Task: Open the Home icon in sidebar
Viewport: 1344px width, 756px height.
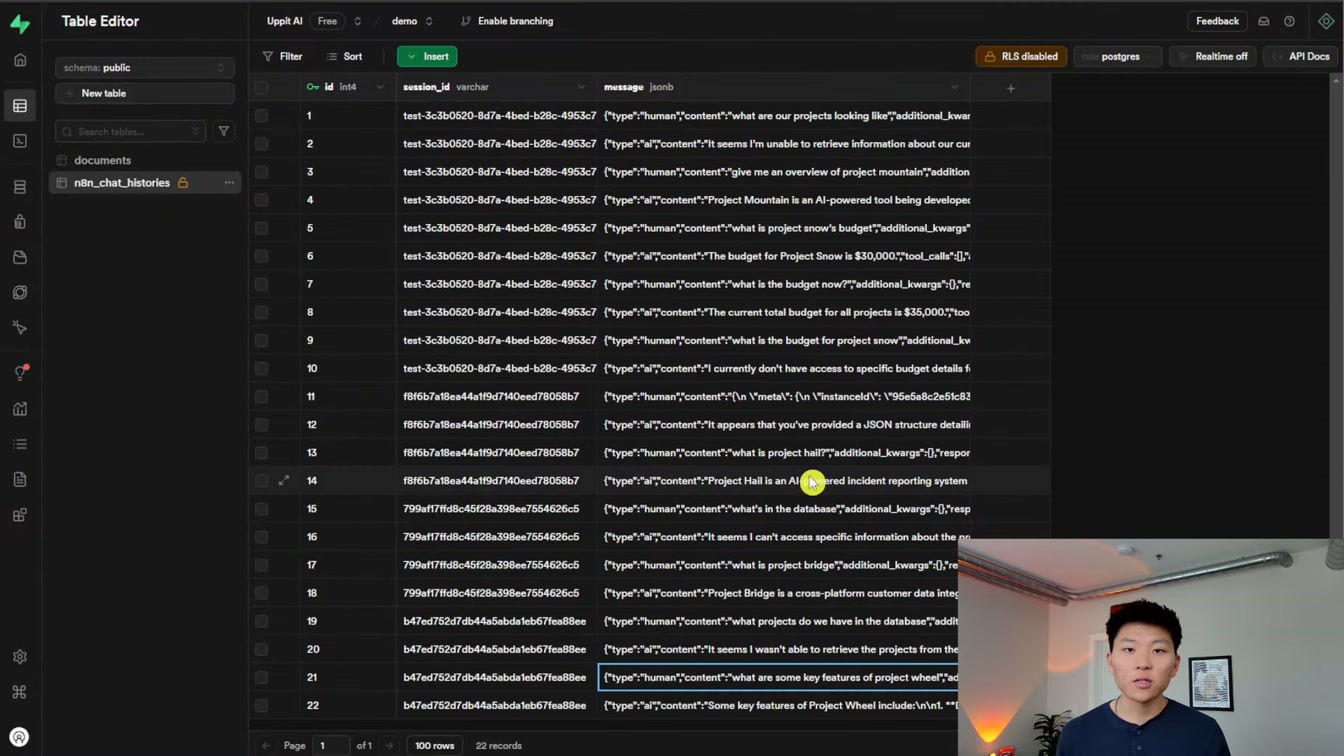Action: 20,60
